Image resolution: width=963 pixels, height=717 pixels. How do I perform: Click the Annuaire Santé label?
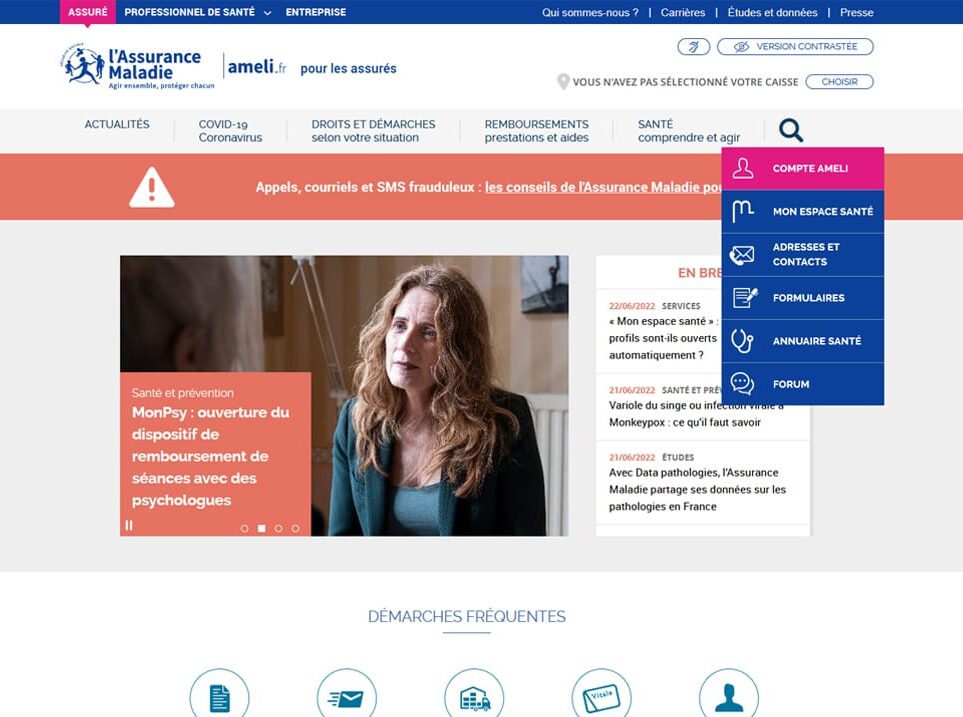(x=817, y=341)
